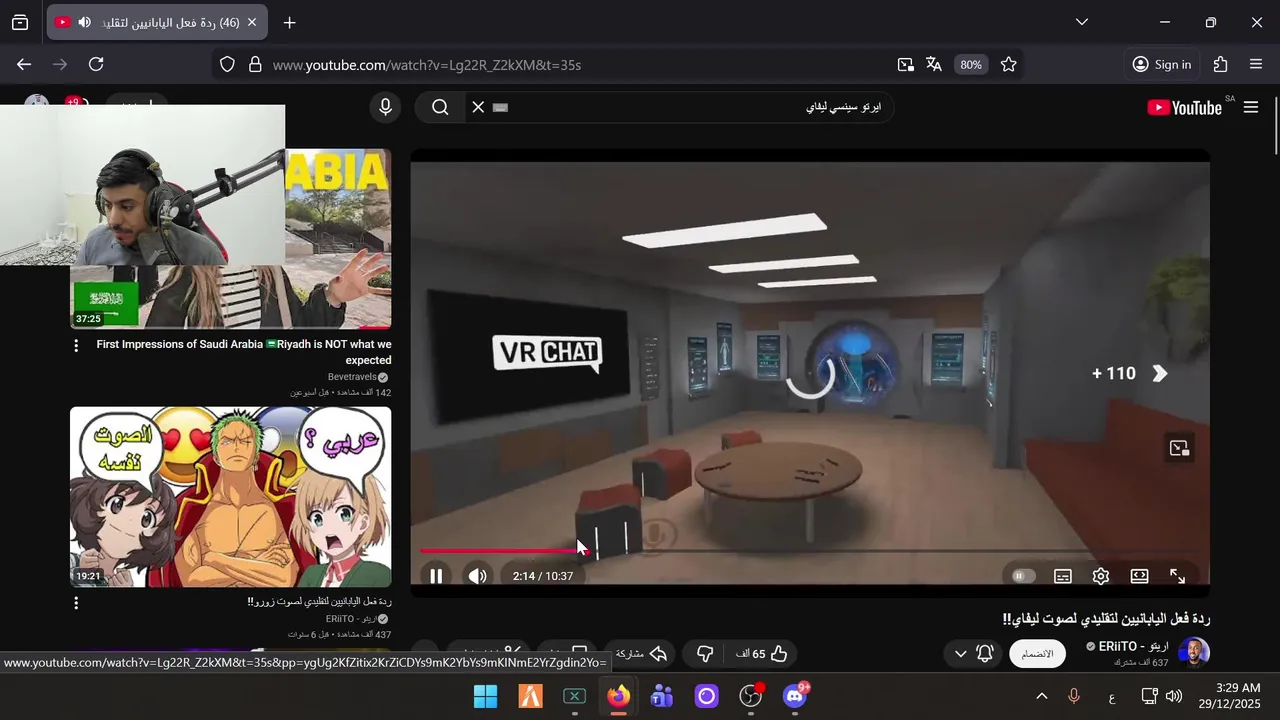Reset the 80% zoom indicator
The image size is (1280, 720).
point(971,64)
